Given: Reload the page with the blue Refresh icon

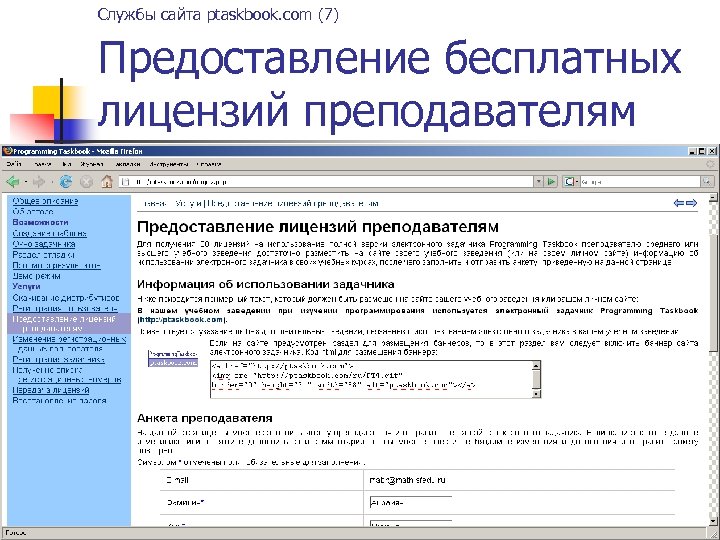Looking at the screenshot, I should tap(66, 182).
